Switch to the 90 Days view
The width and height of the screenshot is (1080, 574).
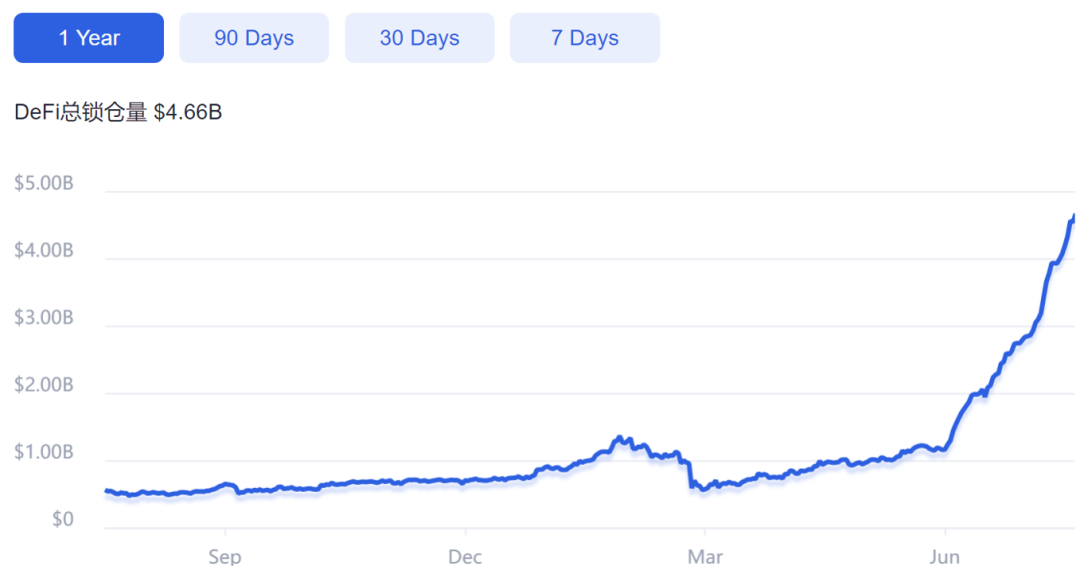coord(254,38)
